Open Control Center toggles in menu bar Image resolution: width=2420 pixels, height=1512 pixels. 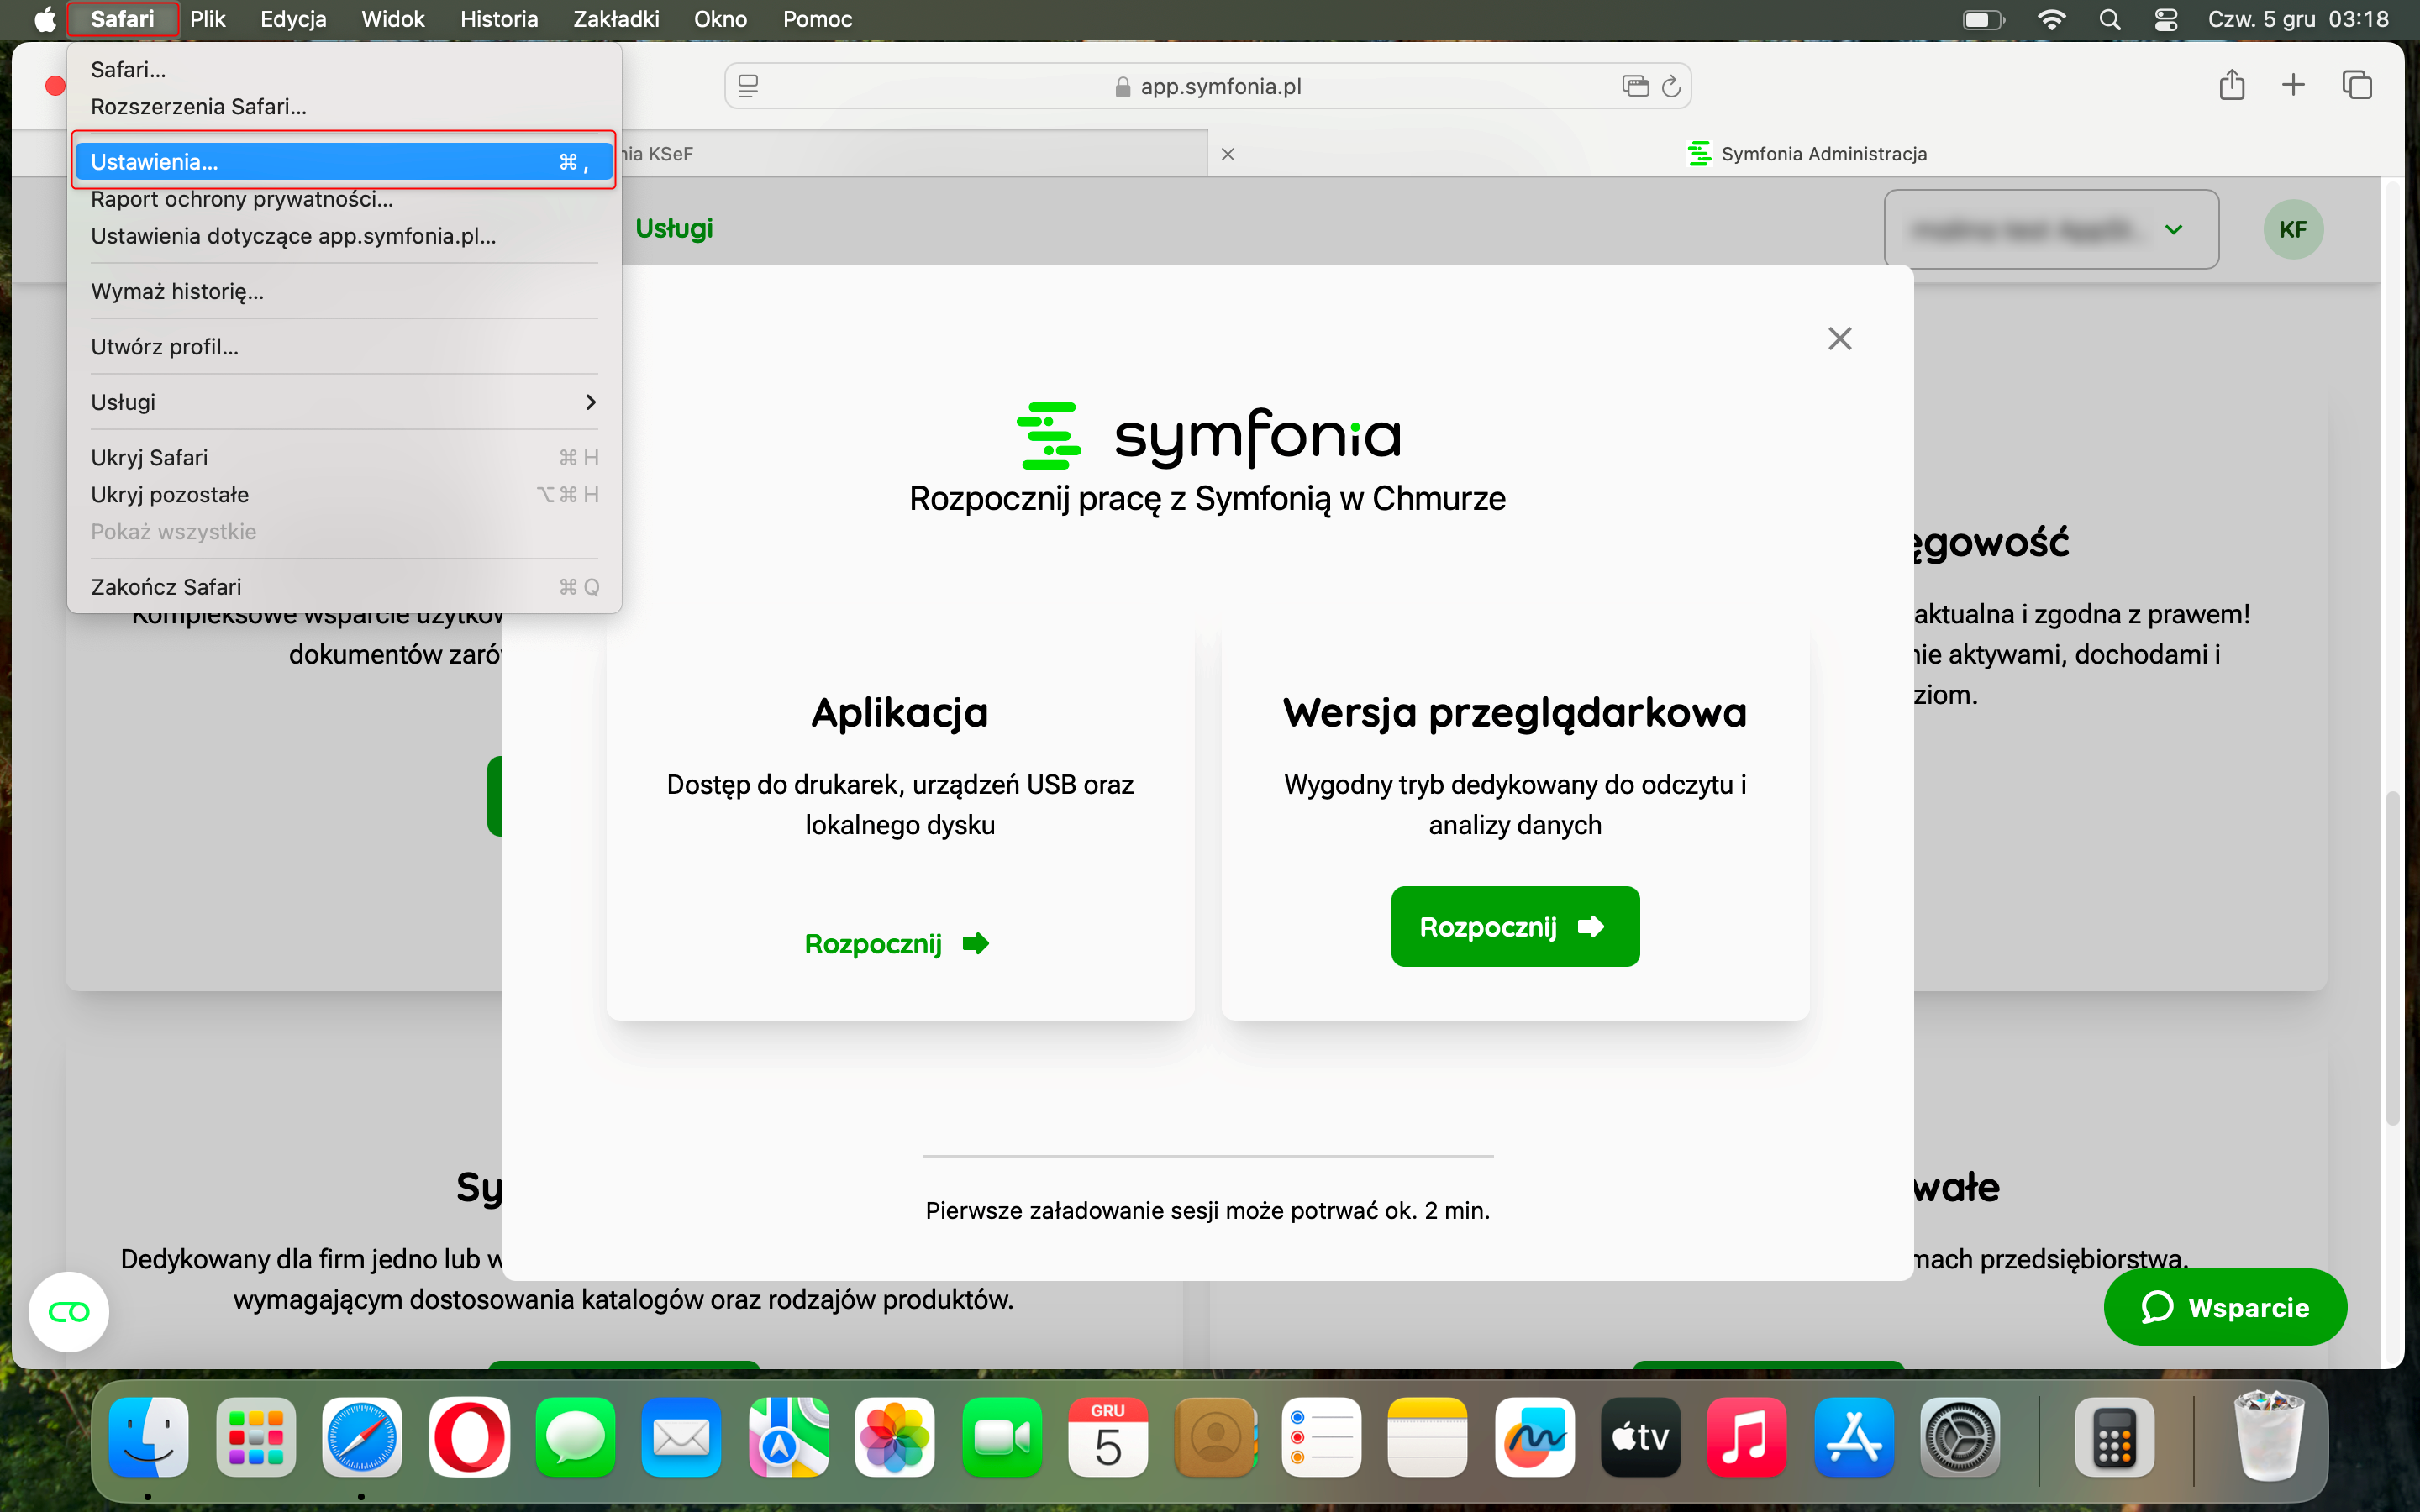pos(2165,19)
